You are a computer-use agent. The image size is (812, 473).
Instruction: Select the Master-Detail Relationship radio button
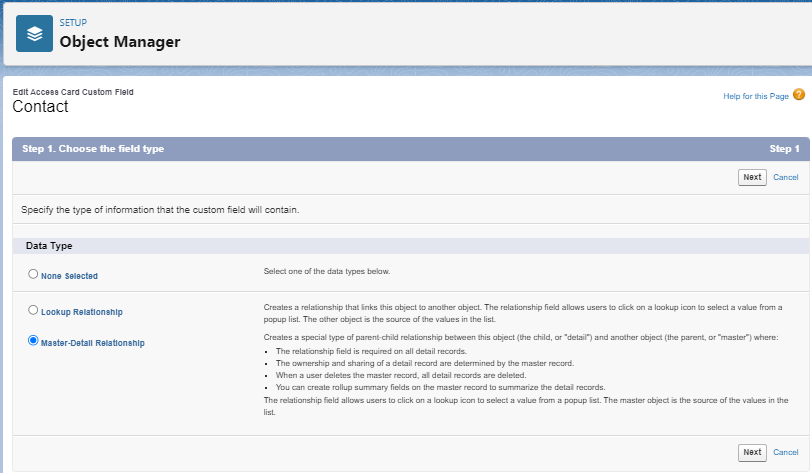[x=33, y=341]
